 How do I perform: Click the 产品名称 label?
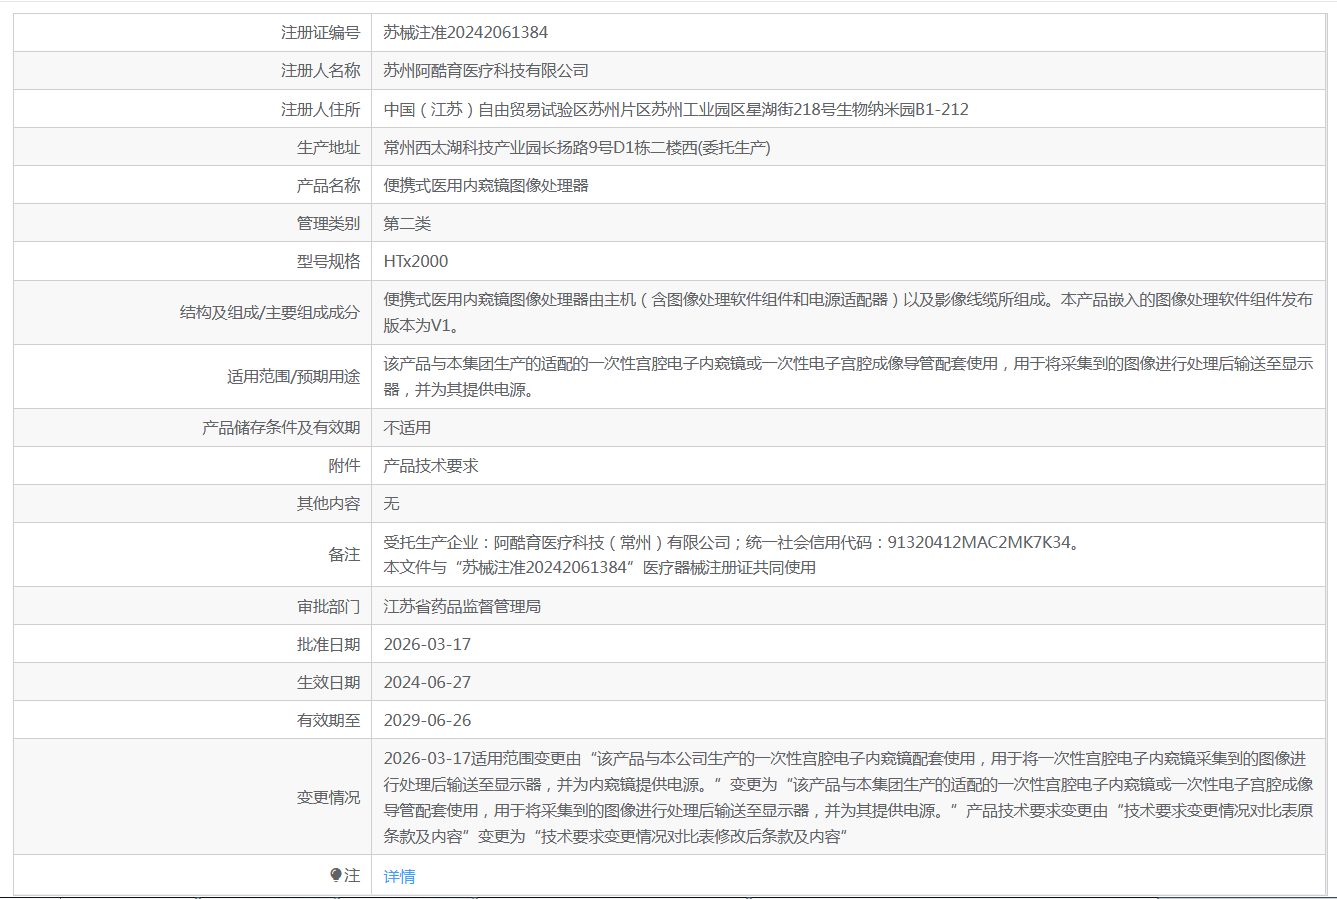[x=328, y=185]
